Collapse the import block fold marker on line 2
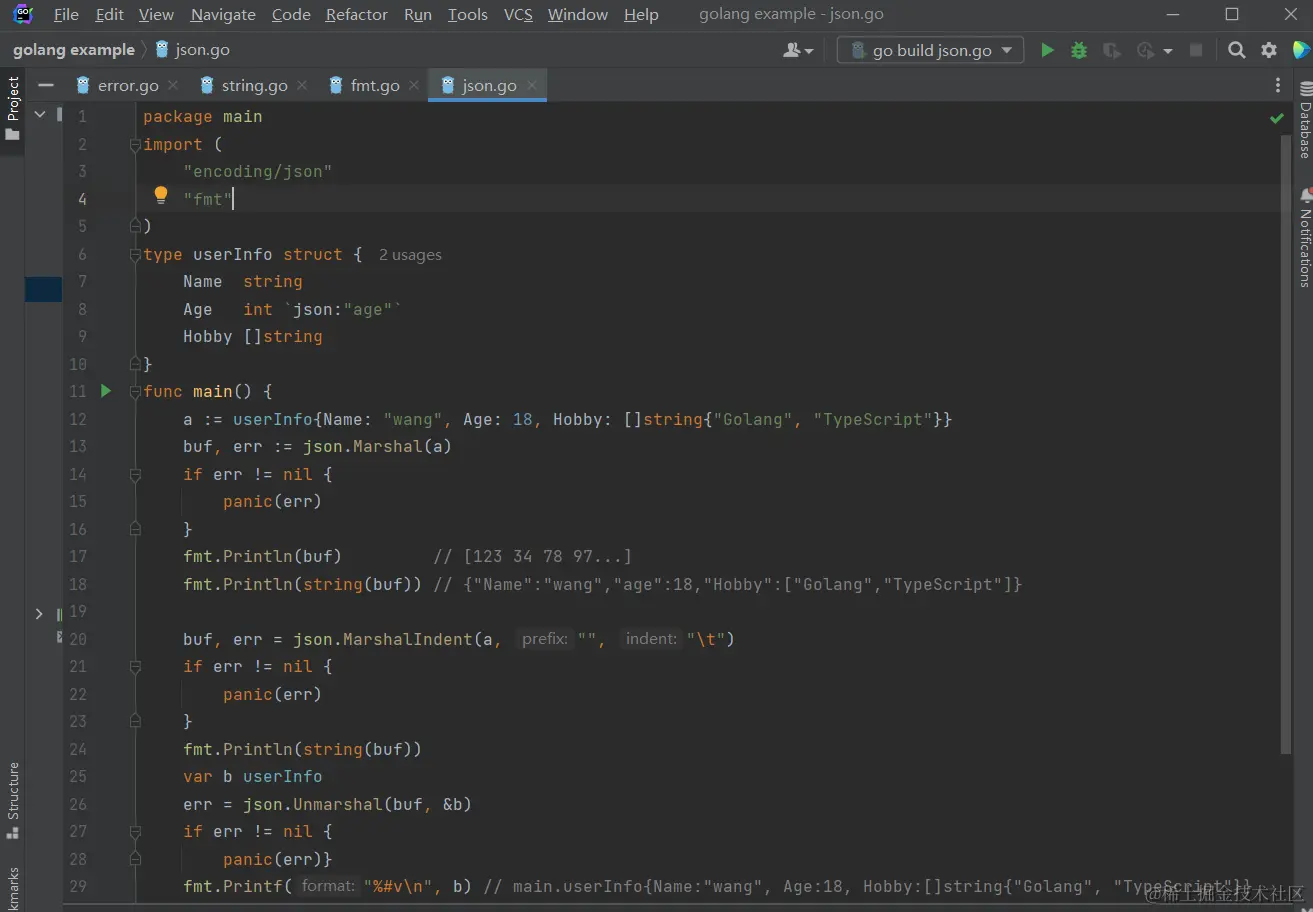This screenshot has height=912, width=1313. [135, 145]
